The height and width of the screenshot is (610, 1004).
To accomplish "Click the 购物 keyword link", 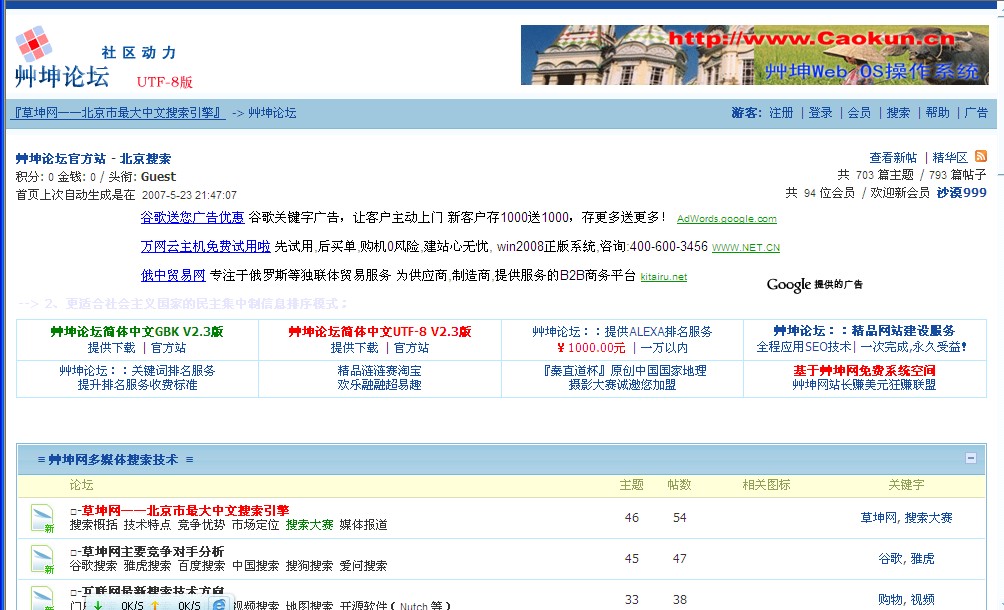I will coord(890,600).
